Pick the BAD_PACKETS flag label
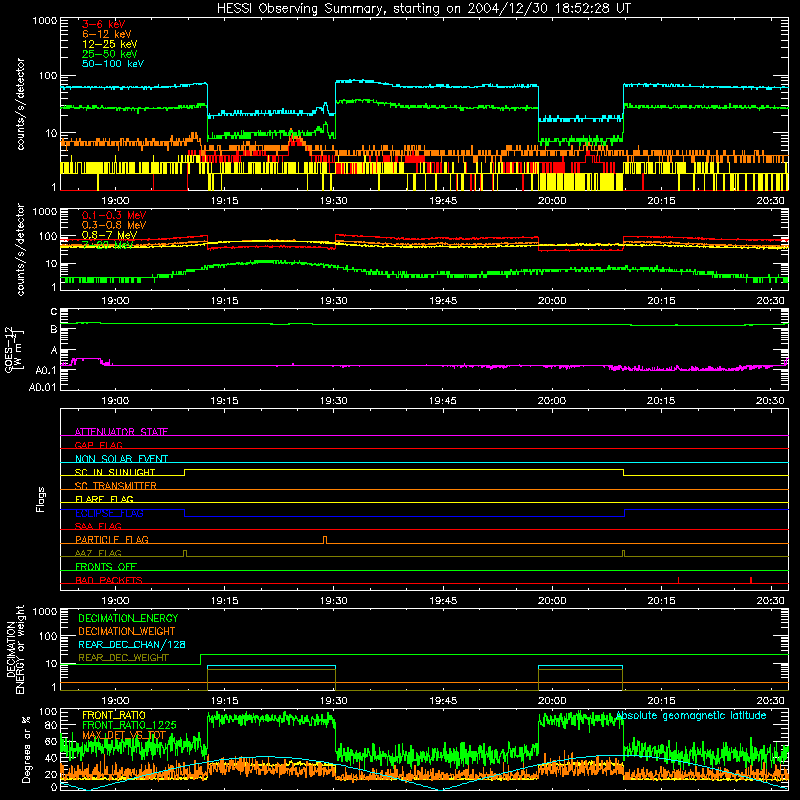The width and height of the screenshot is (800, 800). point(109,580)
